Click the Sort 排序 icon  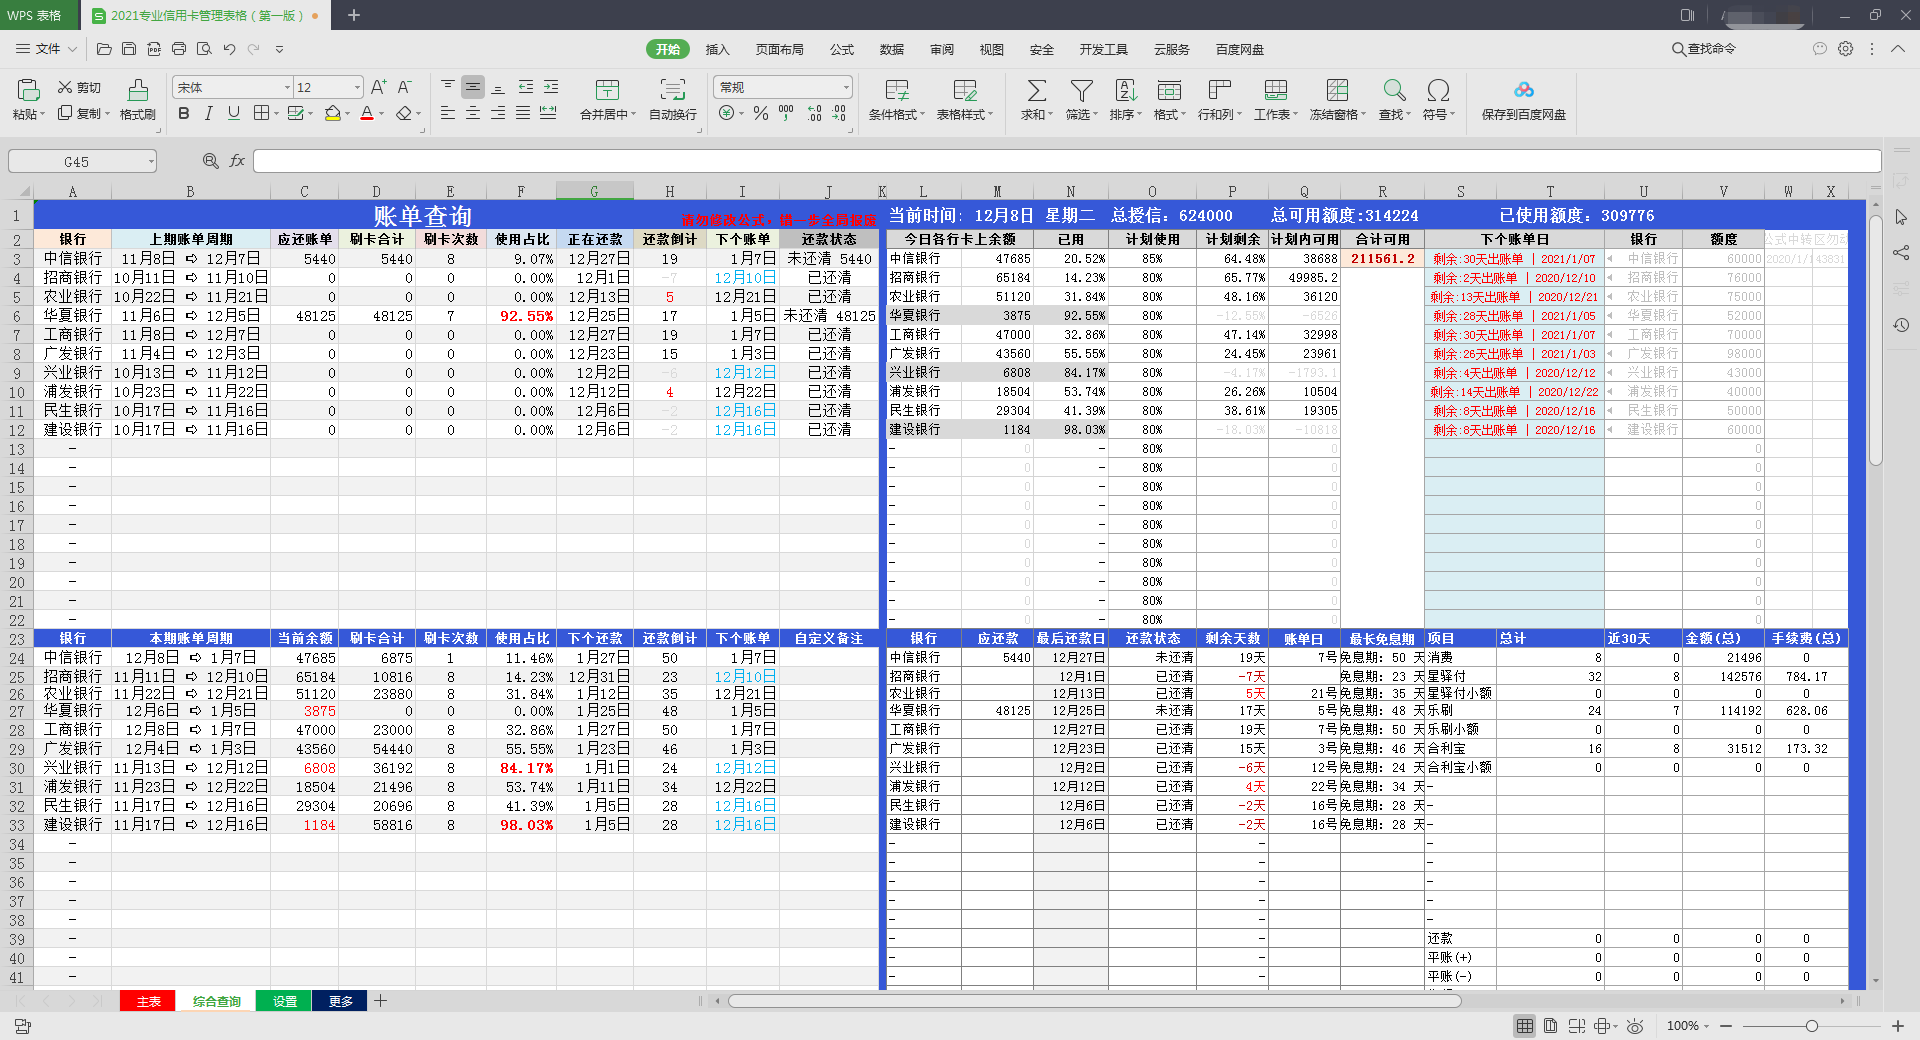(x=1125, y=91)
